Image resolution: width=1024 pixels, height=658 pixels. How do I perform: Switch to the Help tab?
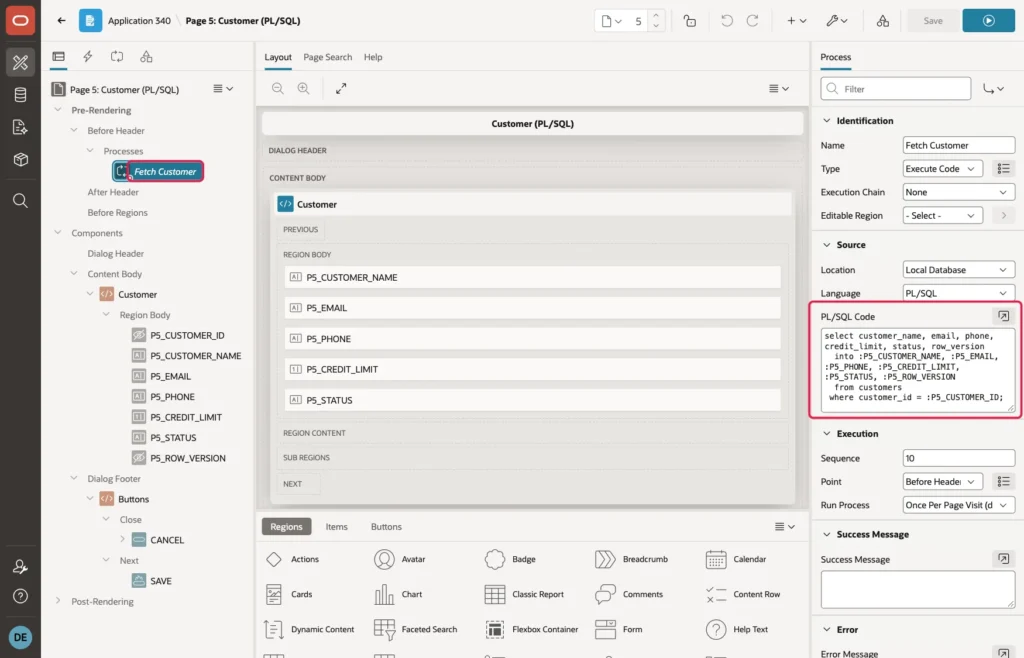click(373, 57)
